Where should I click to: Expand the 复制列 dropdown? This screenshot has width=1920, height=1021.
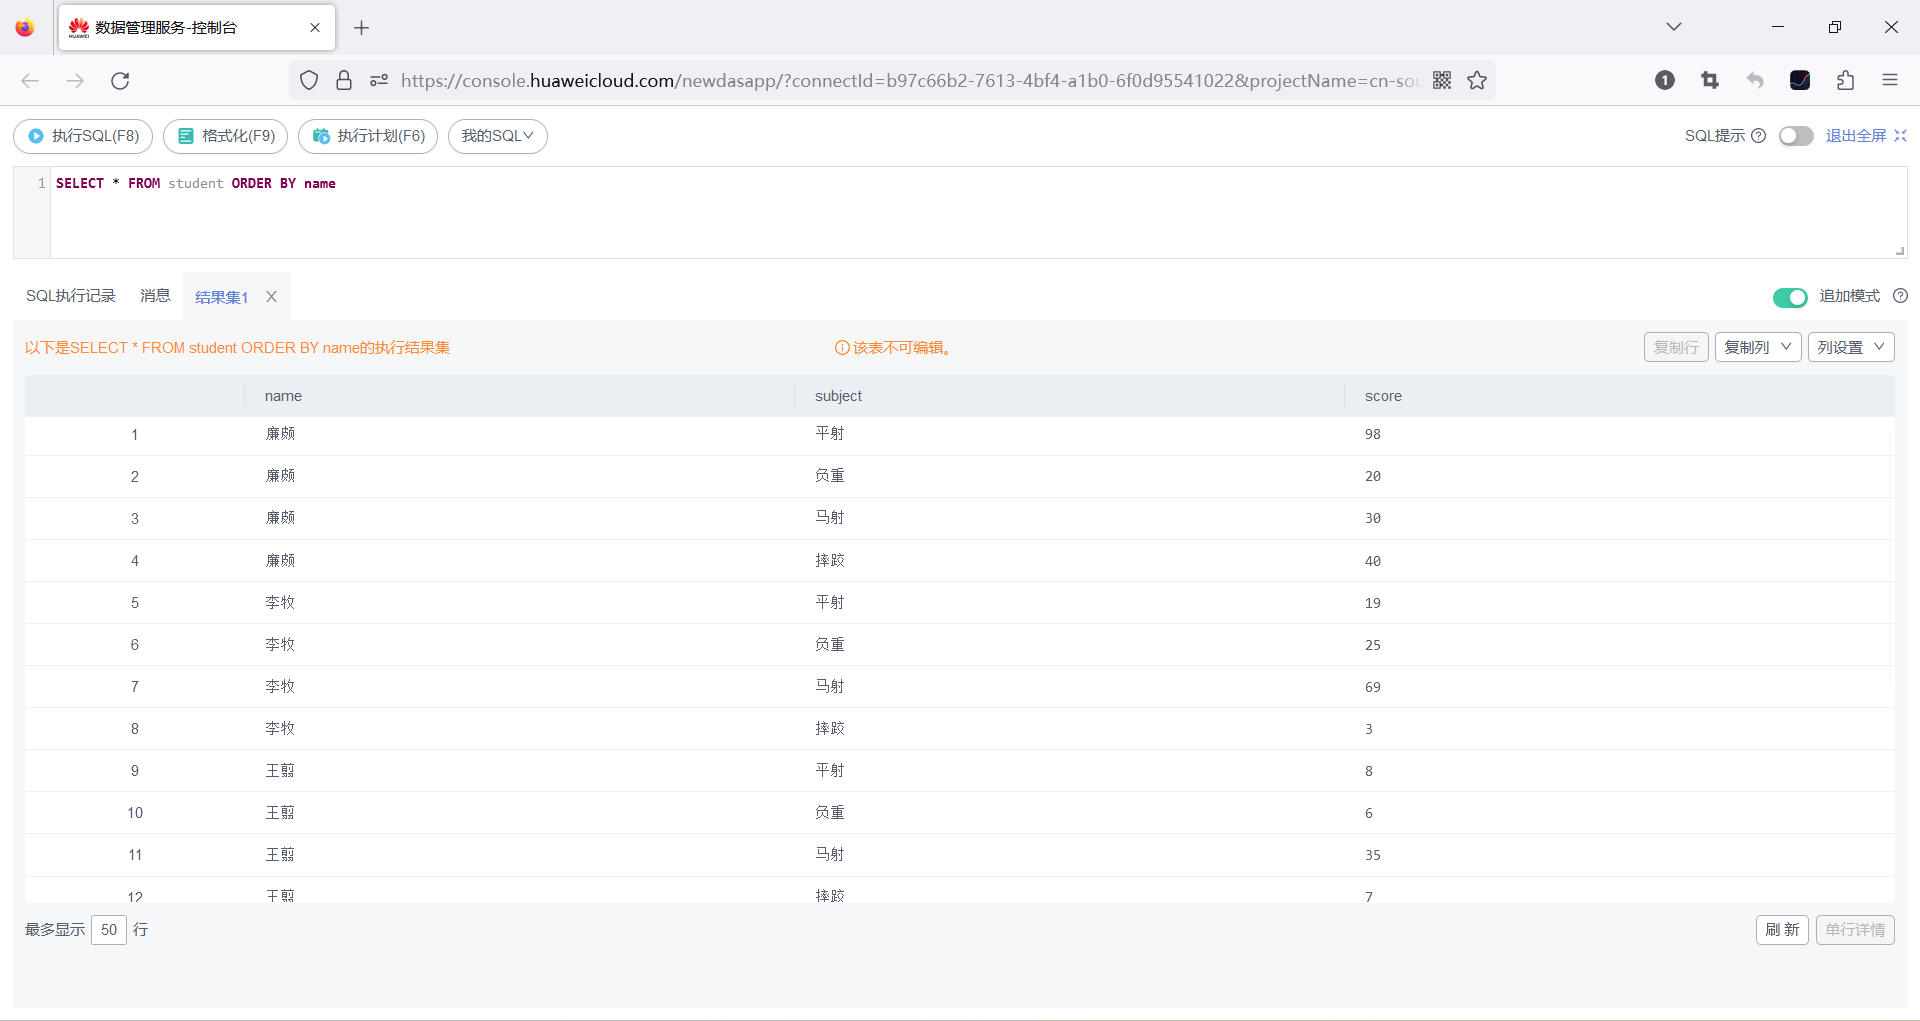tap(1758, 347)
